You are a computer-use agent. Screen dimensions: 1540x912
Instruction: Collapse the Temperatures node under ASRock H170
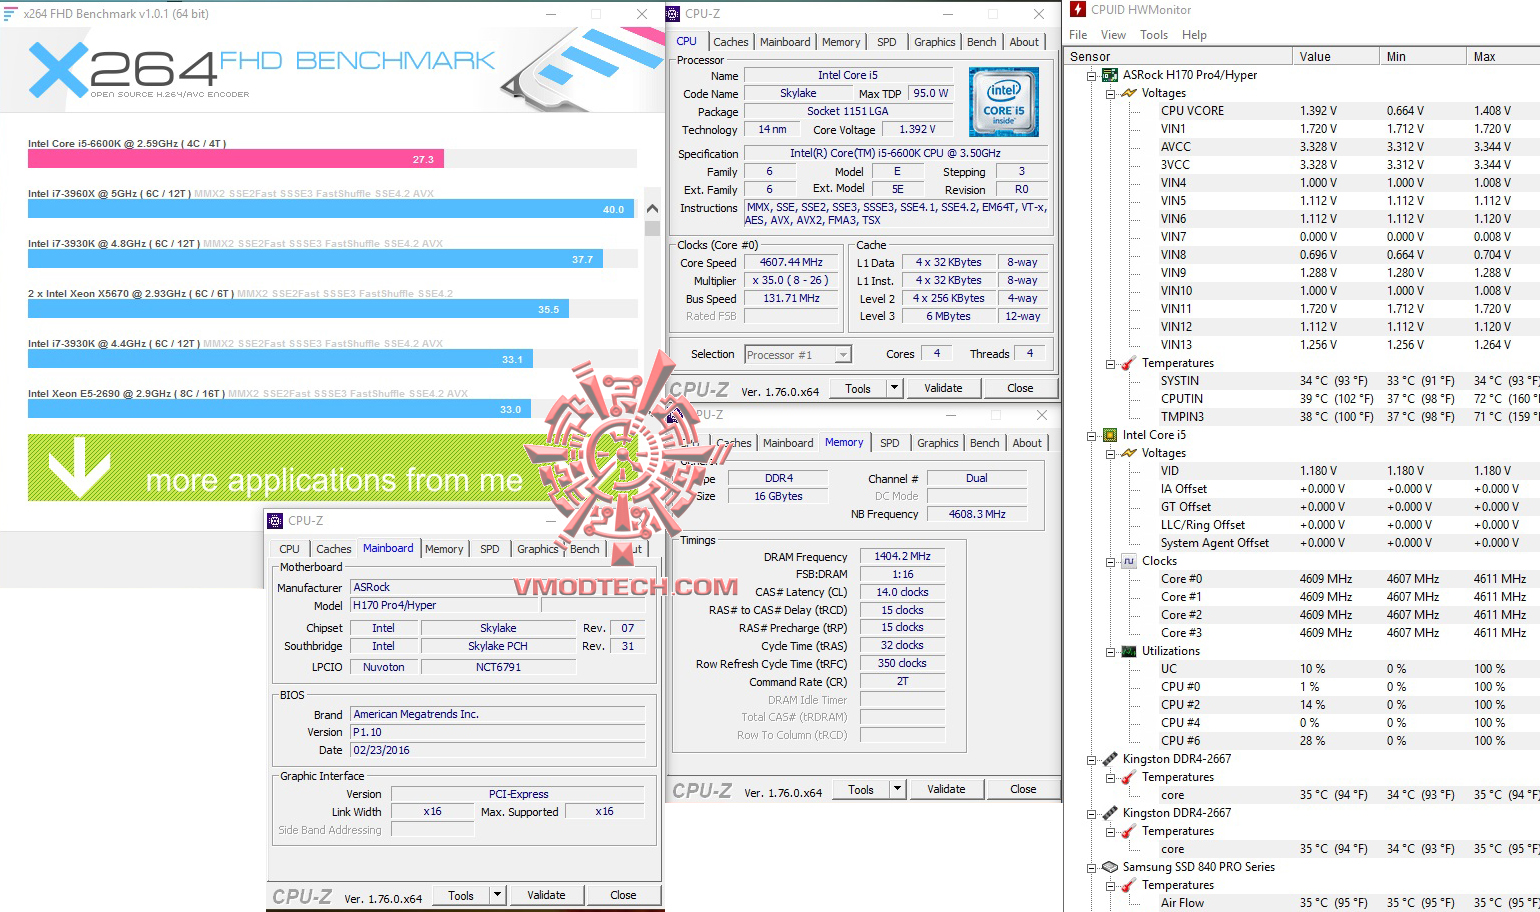point(1110,363)
